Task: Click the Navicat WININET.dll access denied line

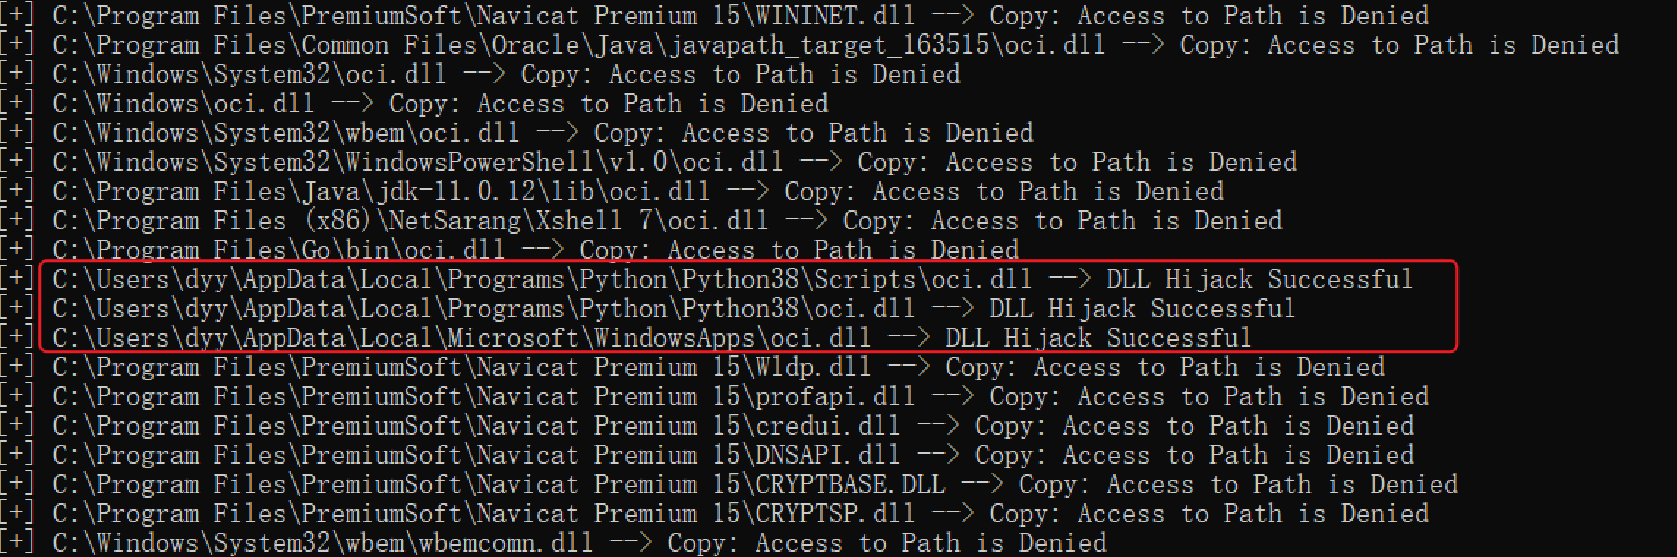Action: point(715,16)
